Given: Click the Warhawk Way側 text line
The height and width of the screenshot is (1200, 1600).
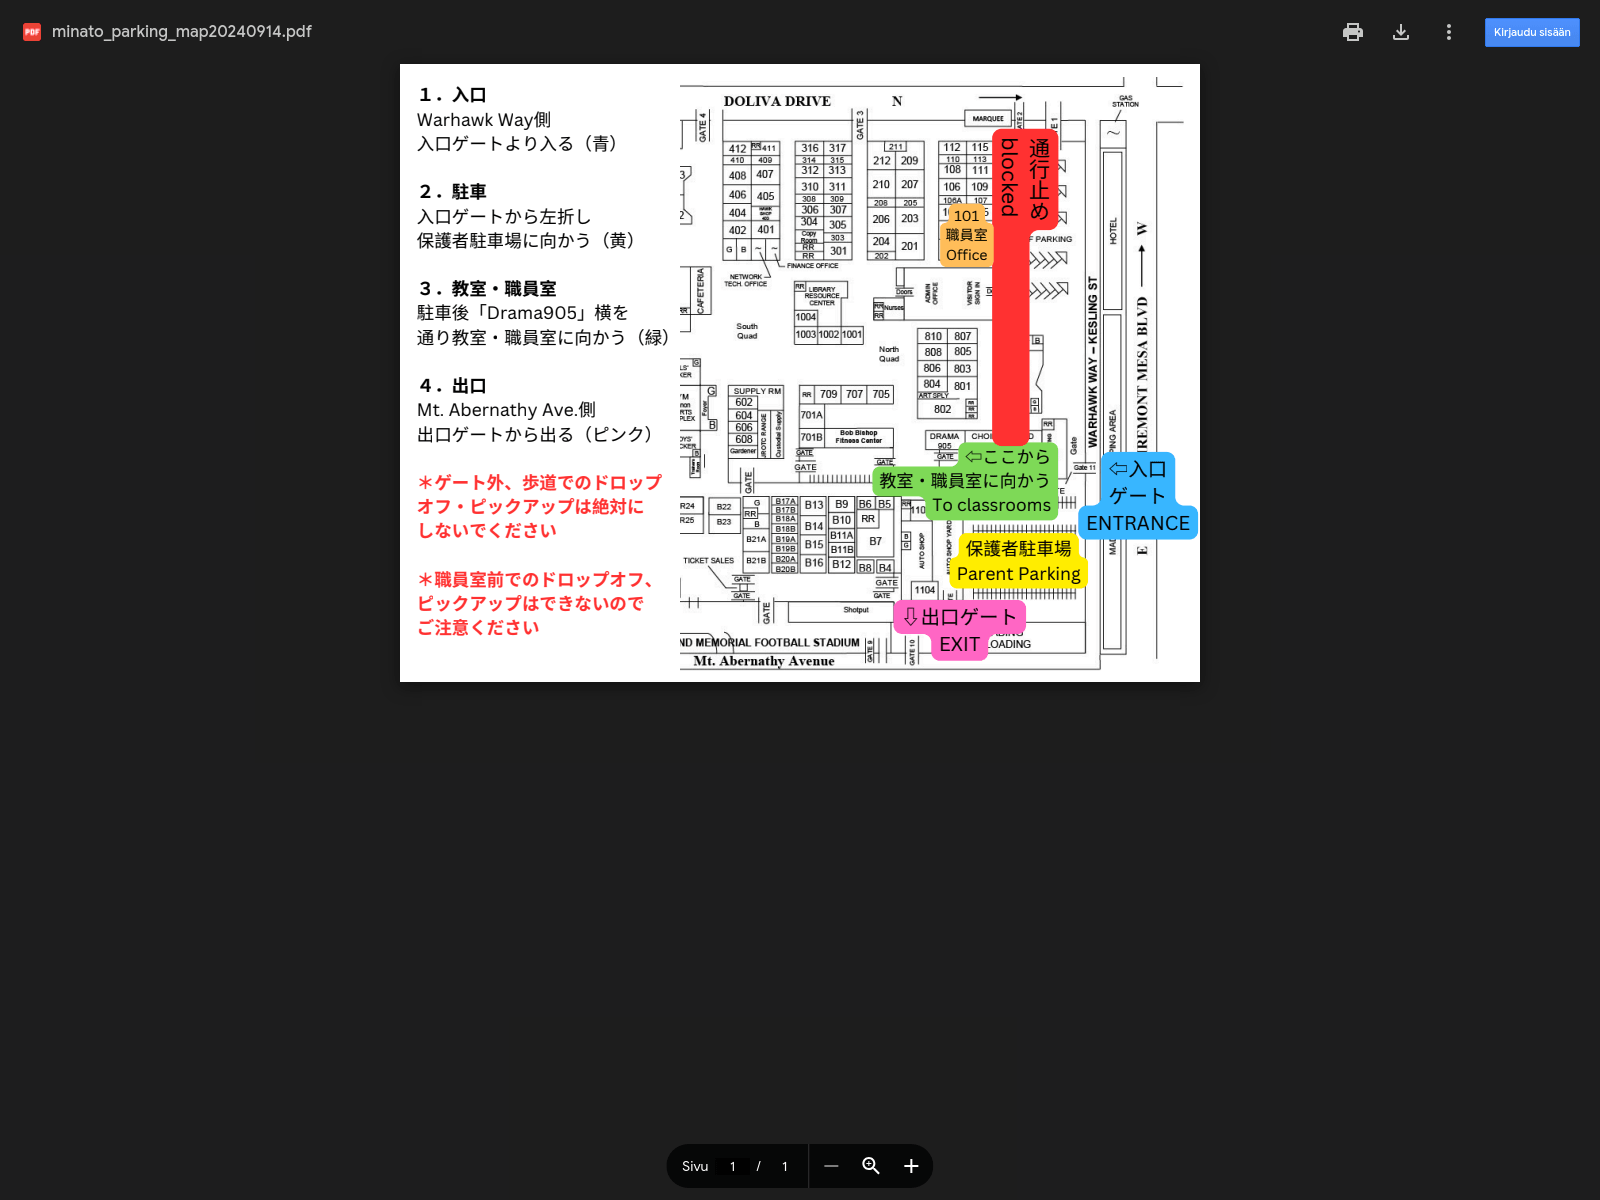Looking at the screenshot, I should (484, 120).
